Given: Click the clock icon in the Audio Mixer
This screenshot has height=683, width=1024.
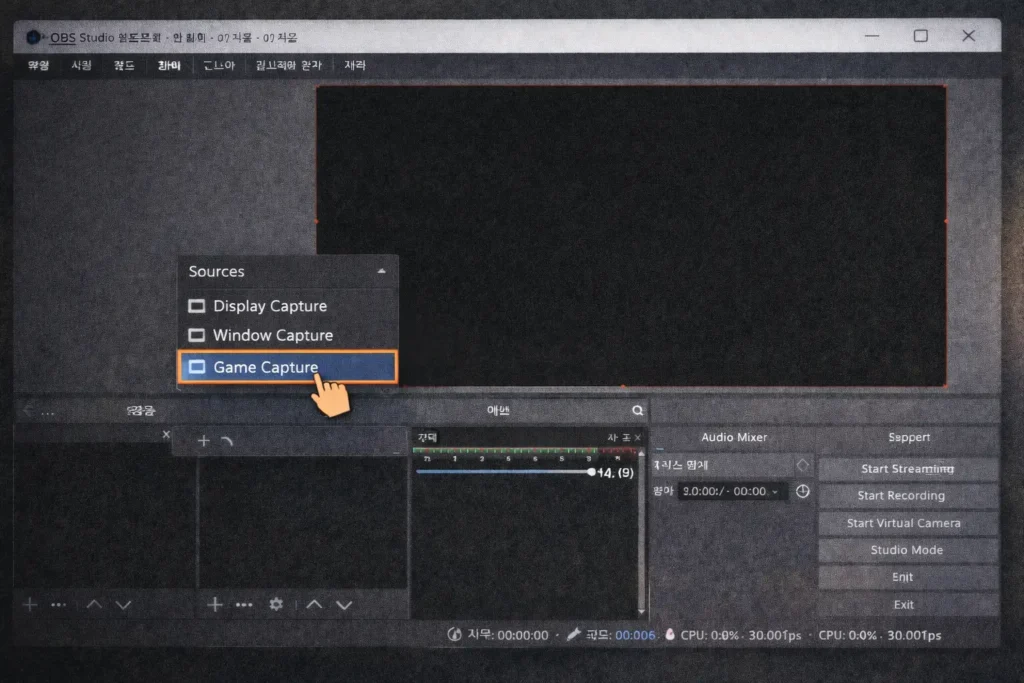Looking at the screenshot, I should tap(802, 491).
